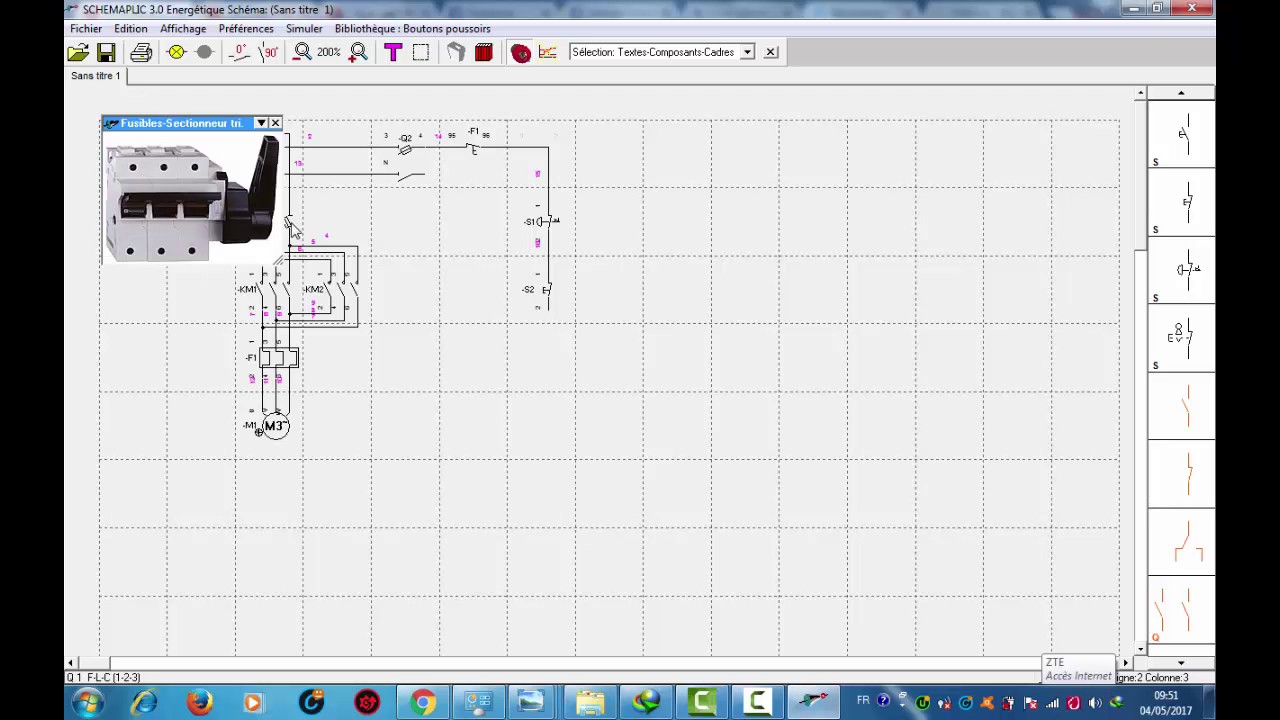The height and width of the screenshot is (720, 1280).
Task: Click the red emergency stop button icon
Action: coord(520,52)
